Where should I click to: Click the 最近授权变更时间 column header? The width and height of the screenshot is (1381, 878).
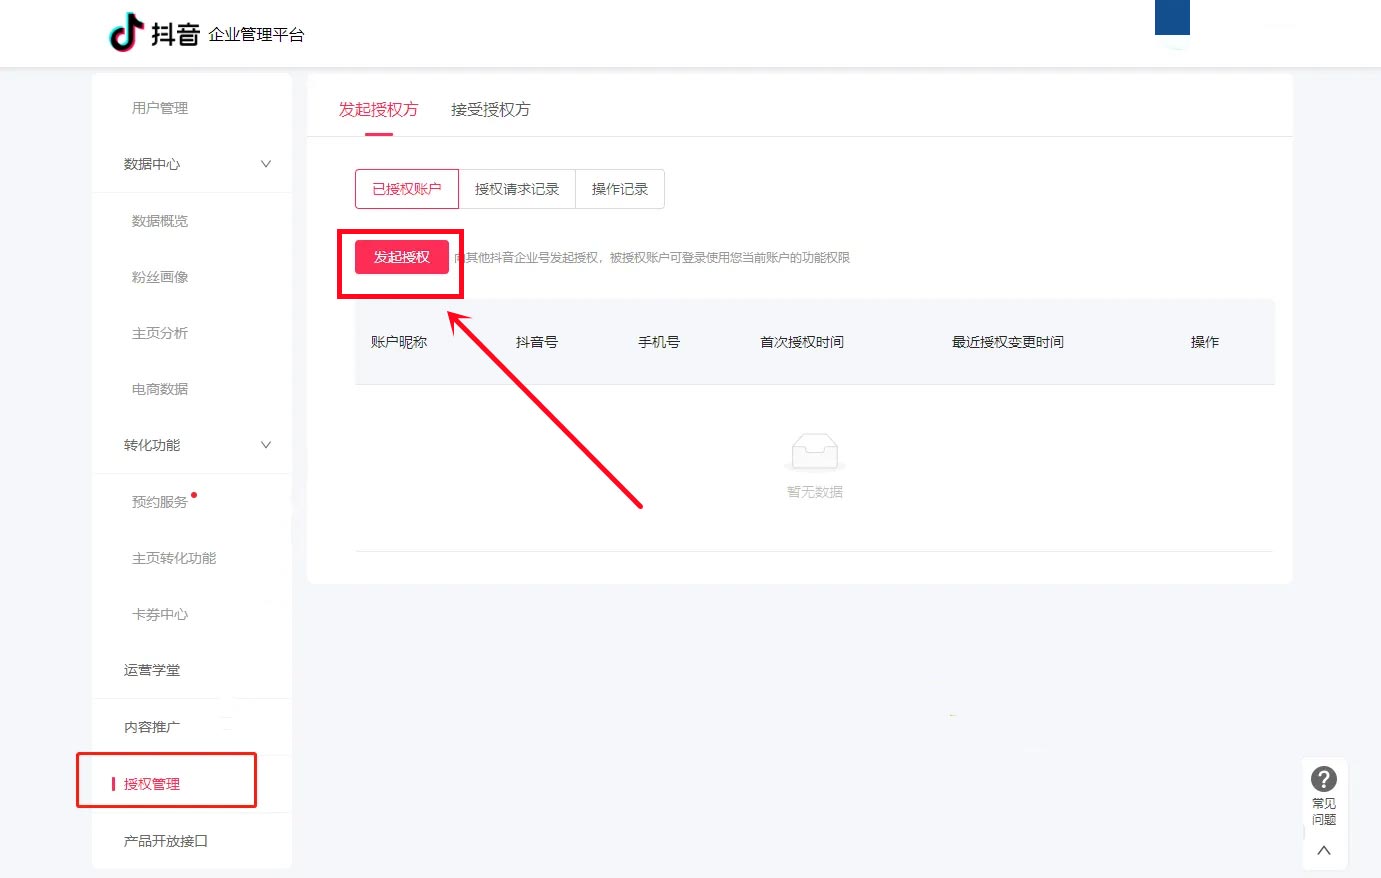click(x=1008, y=342)
